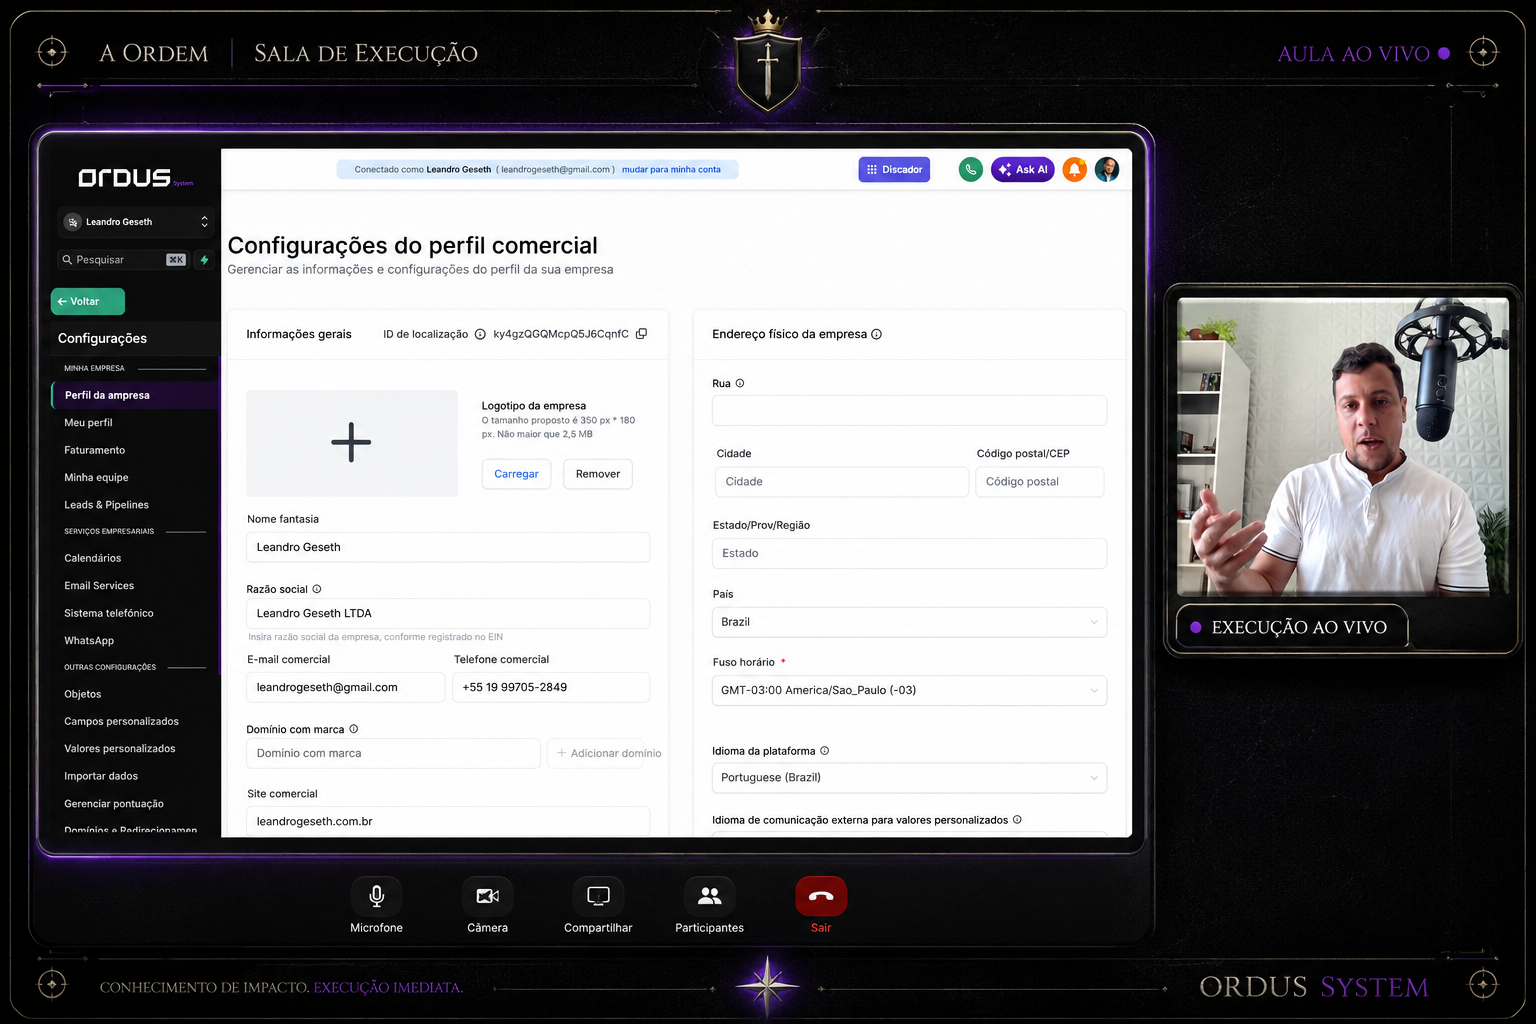Click the Compartilhar screen share icon

598,896
